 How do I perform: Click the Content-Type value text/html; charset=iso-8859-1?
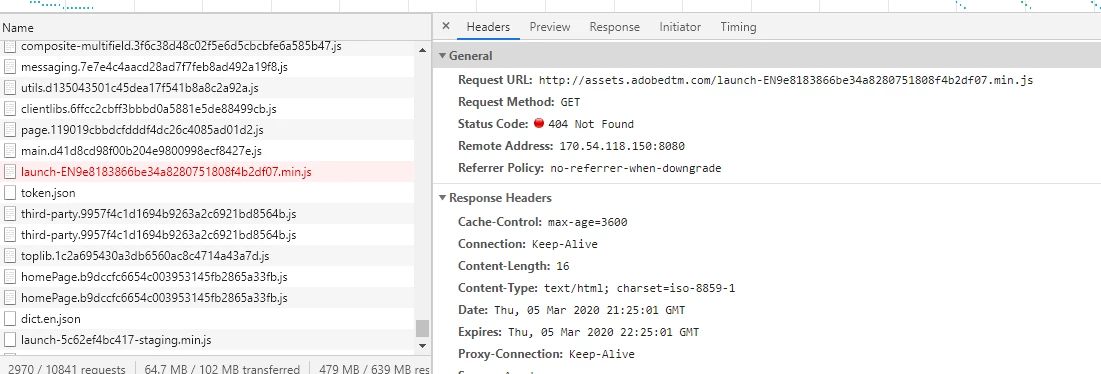tap(640, 288)
